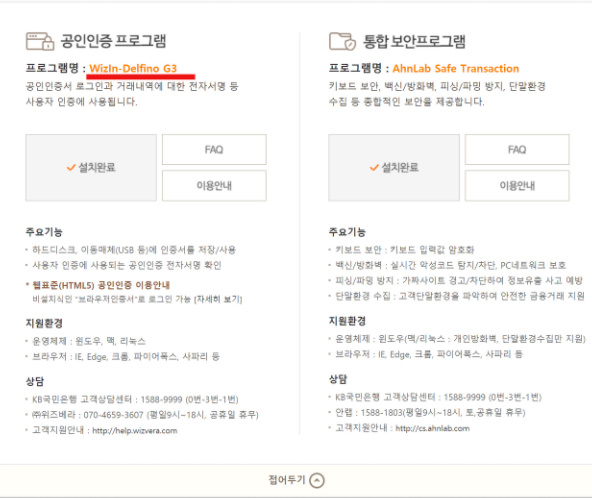
Task: Click 사용자 인증에 사용되는 공인인증 전자서명 확인 line
Action: tap(127, 265)
